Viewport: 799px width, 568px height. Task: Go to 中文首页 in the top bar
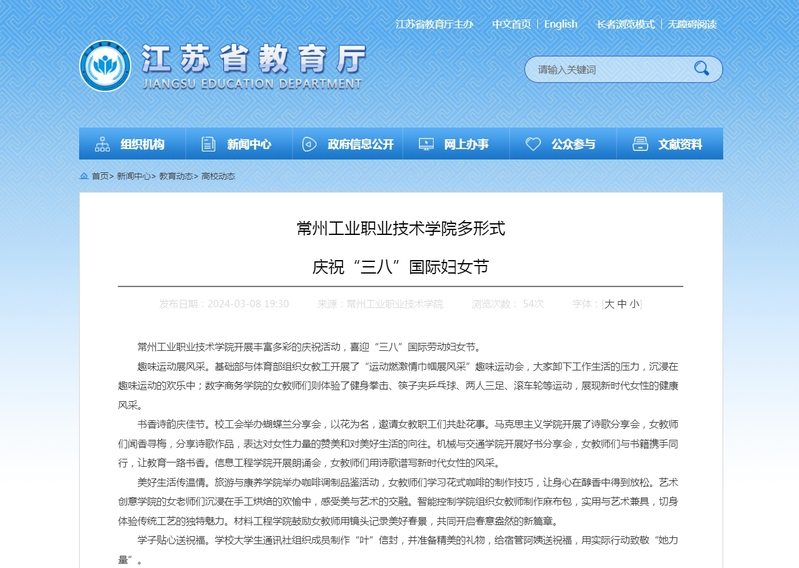click(511, 24)
